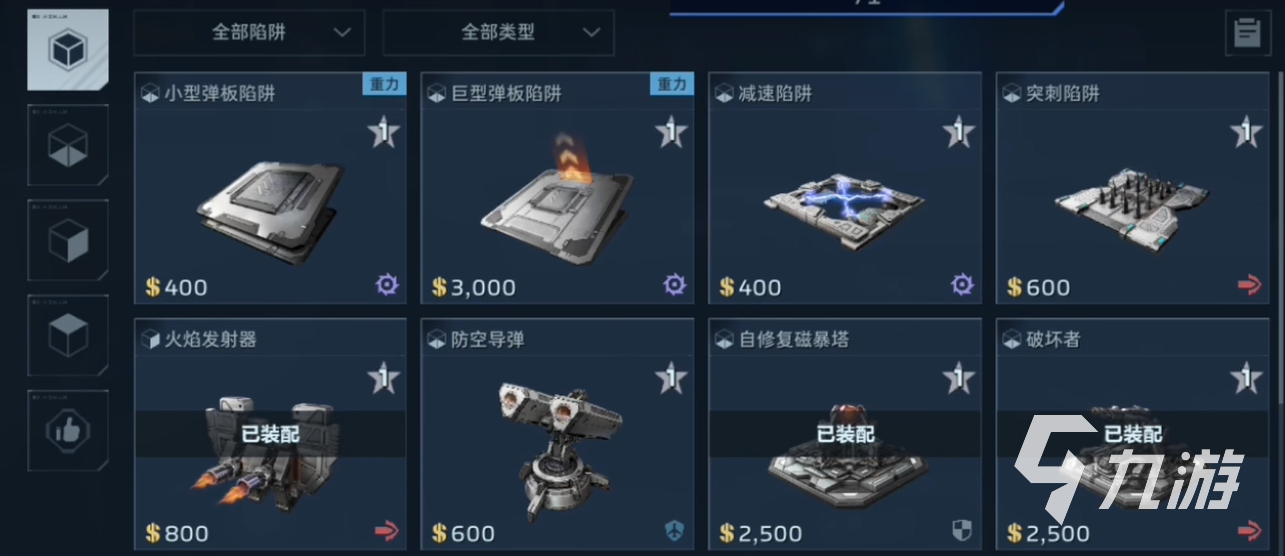Click the red arrow icon on 火焰发射器
This screenshot has width=1285, height=556.
[386, 530]
